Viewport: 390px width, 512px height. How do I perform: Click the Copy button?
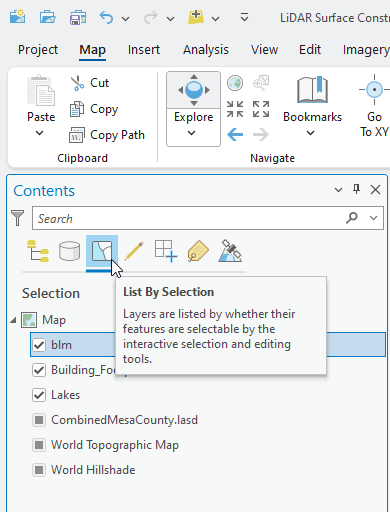94,109
